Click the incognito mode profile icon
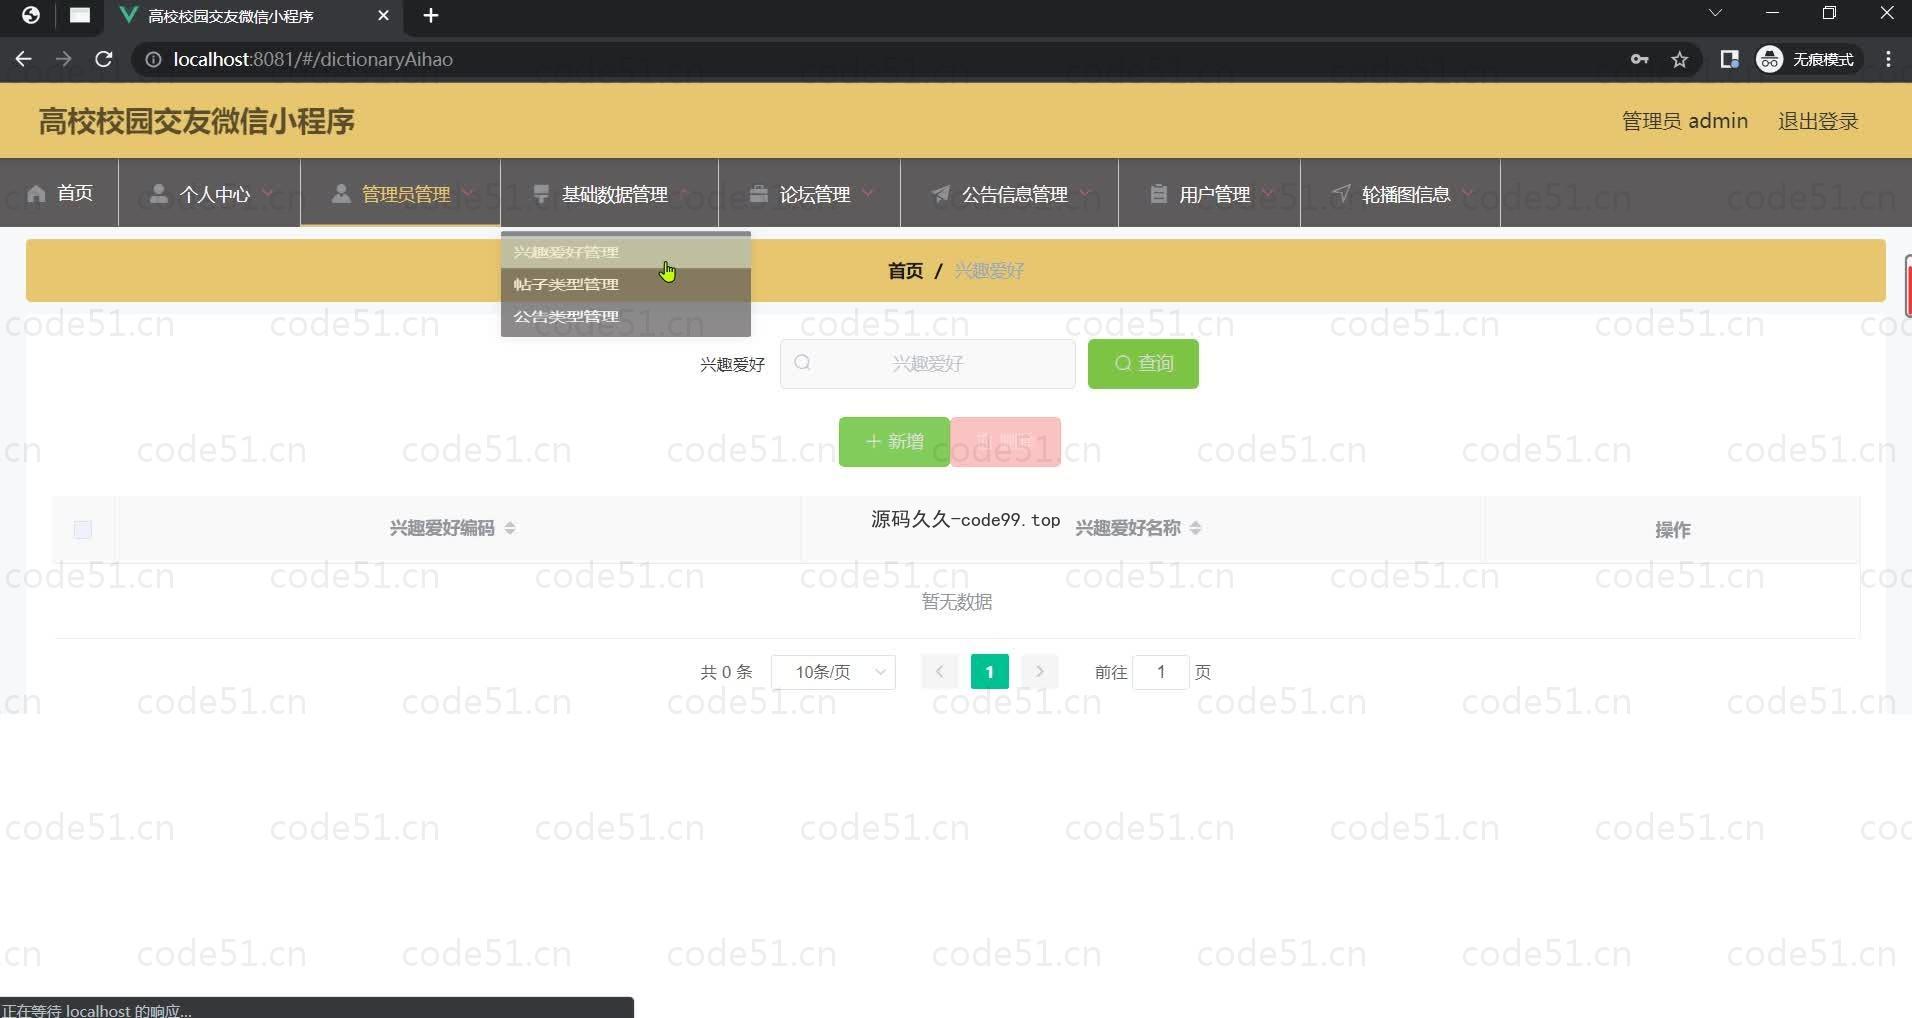Viewport: 1912px width, 1018px height. (1769, 59)
